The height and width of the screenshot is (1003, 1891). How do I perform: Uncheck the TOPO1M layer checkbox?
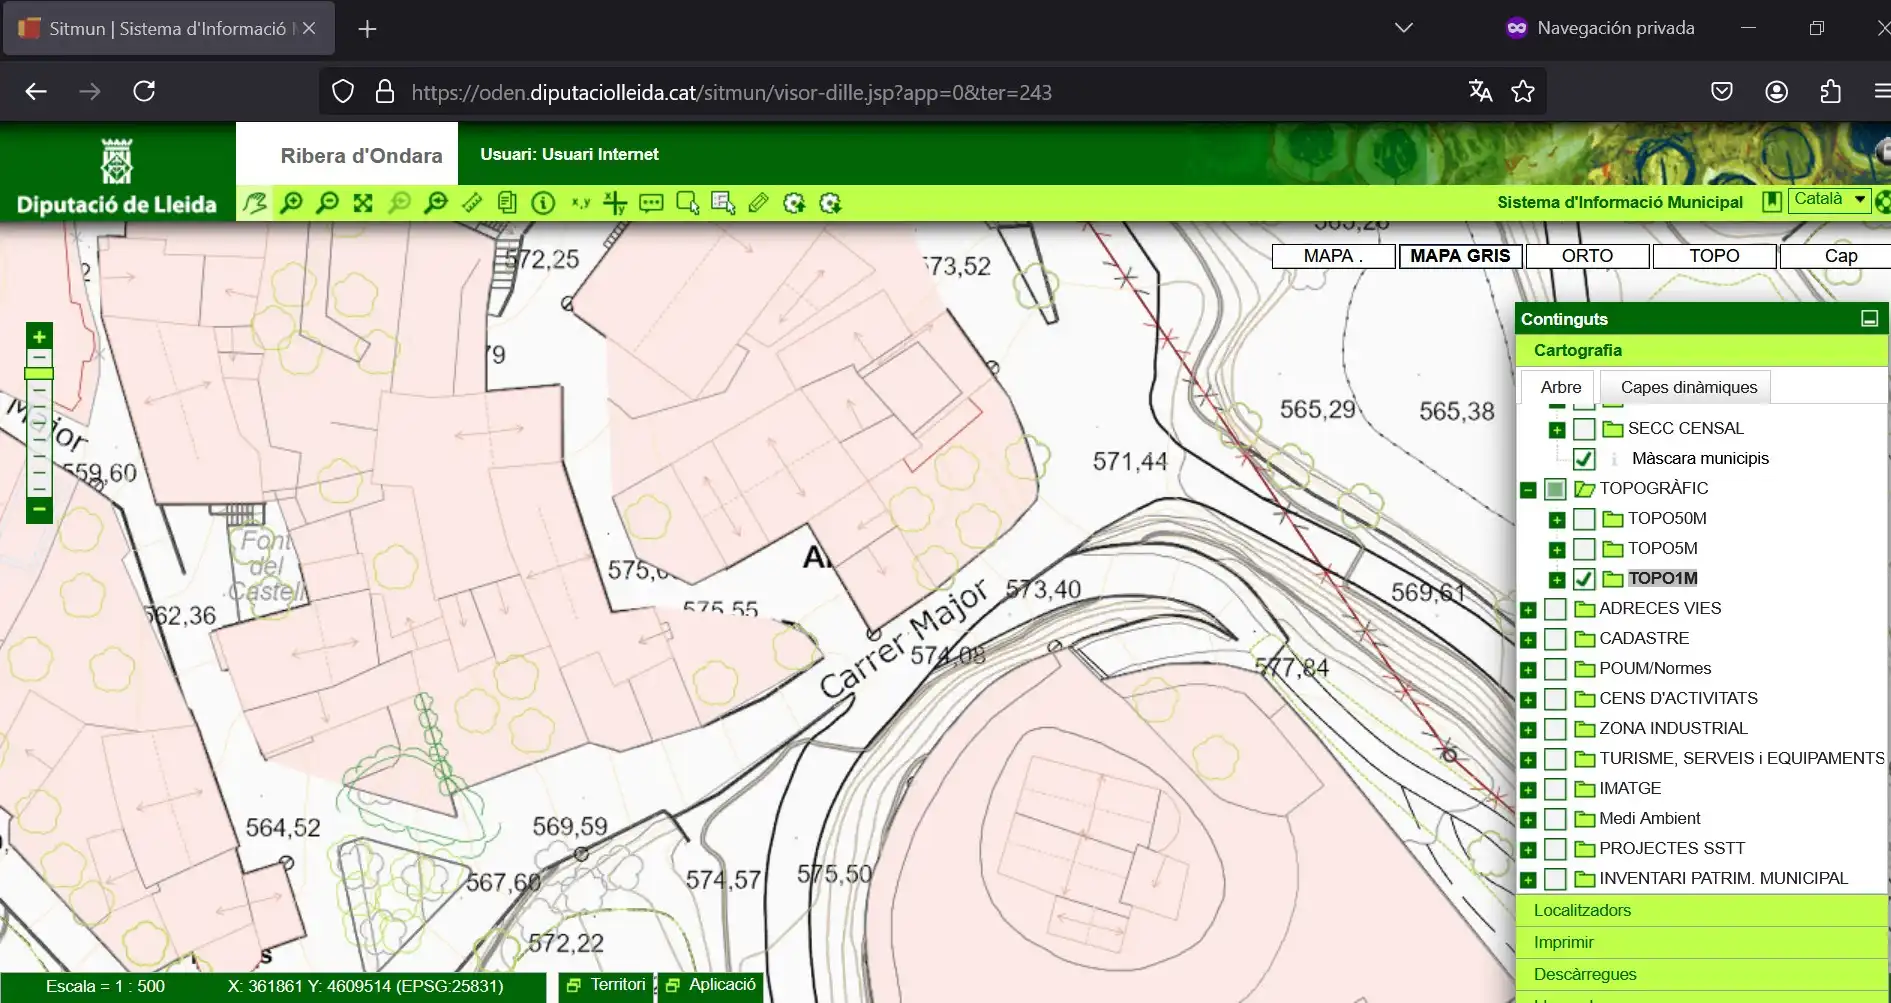1584,579
